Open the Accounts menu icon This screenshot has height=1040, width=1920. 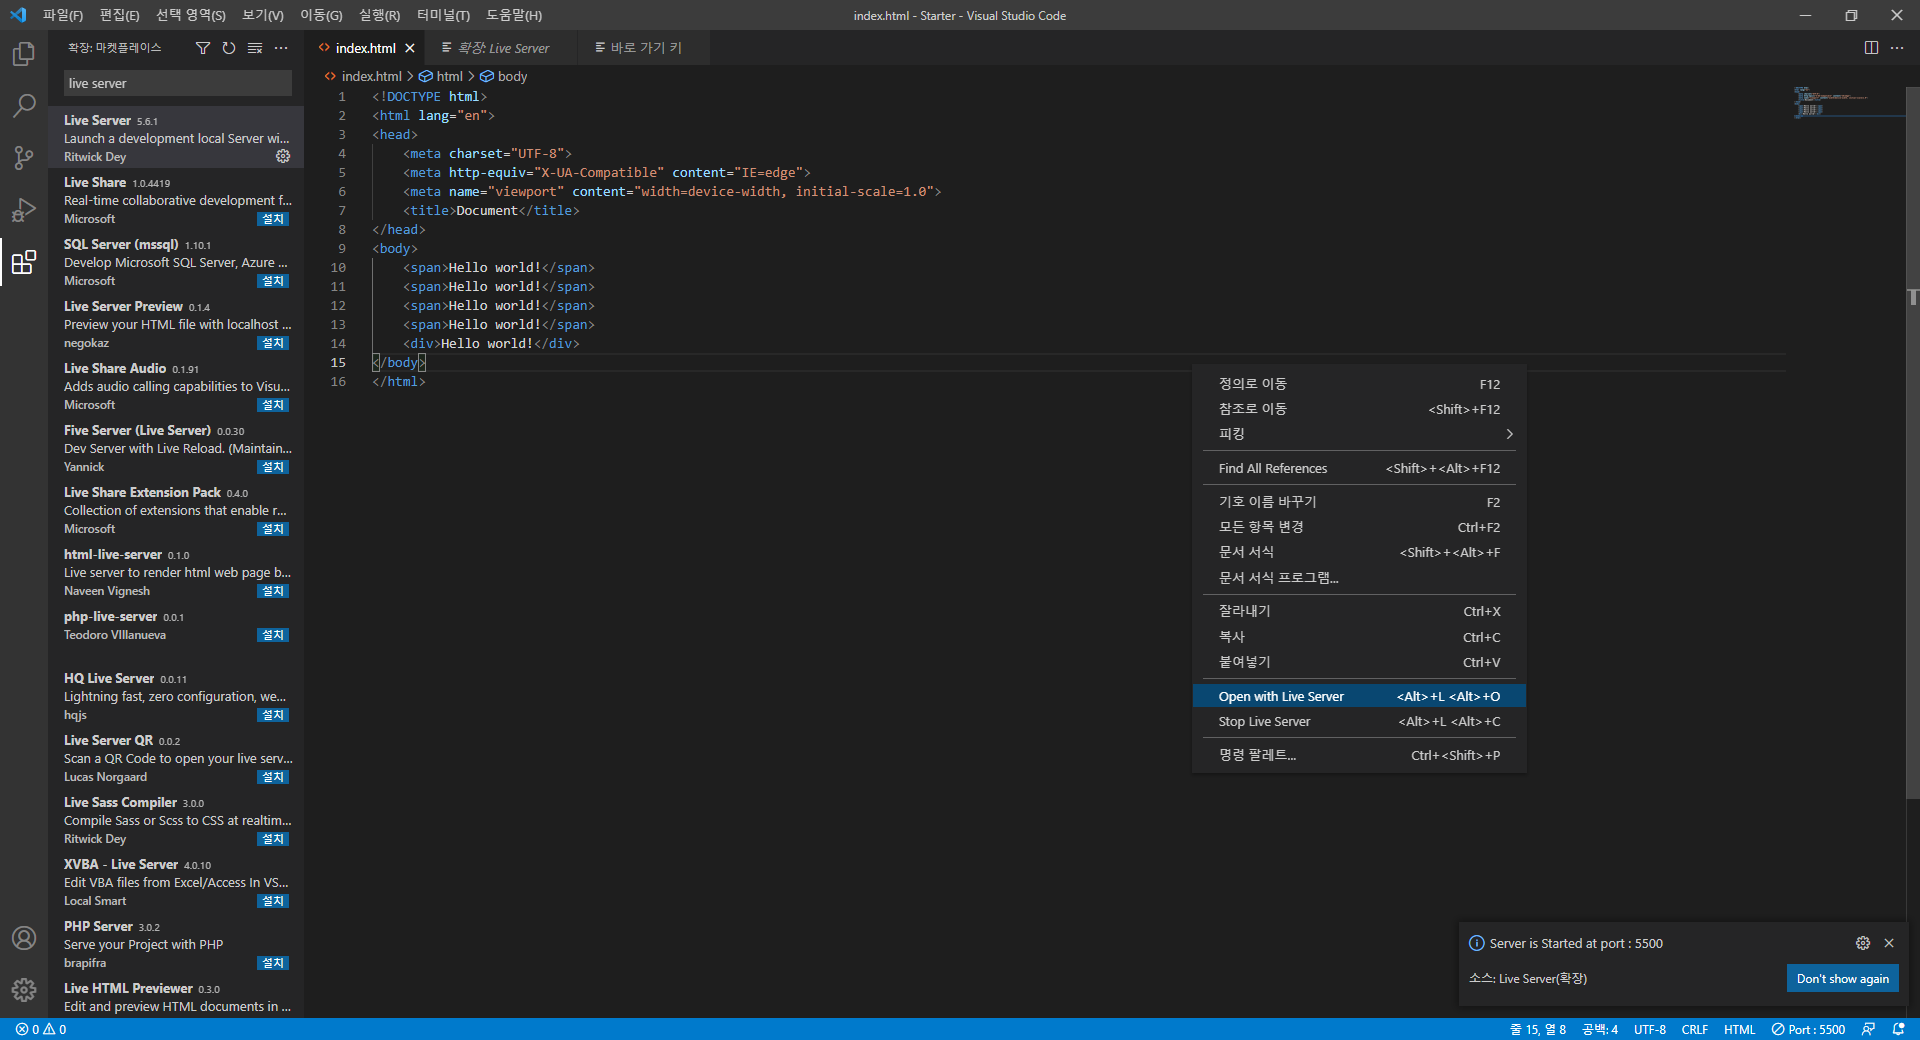[x=24, y=938]
